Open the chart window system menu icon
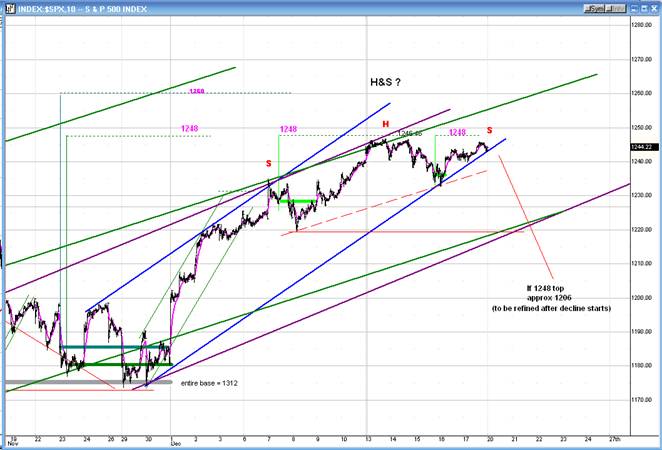 [x=10, y=8]
